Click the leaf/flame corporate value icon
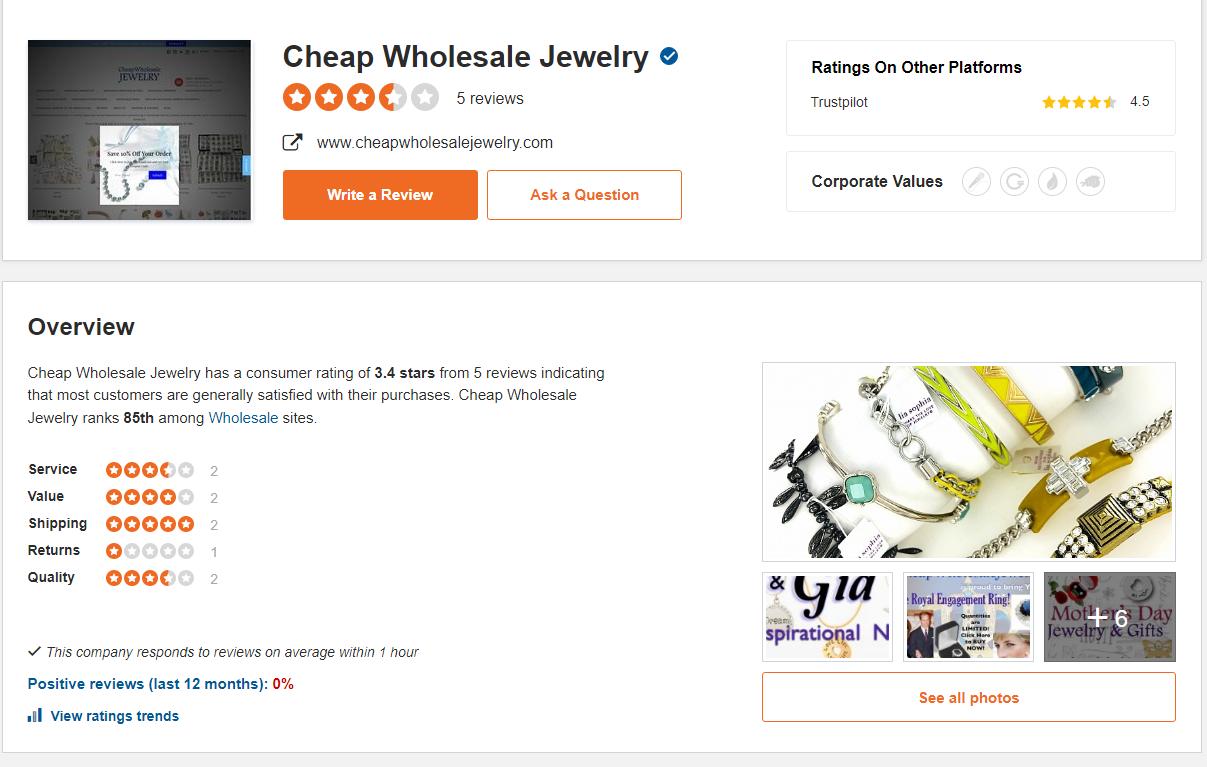This screenshot has width=1207, height=767. [x=1052, y=182]
